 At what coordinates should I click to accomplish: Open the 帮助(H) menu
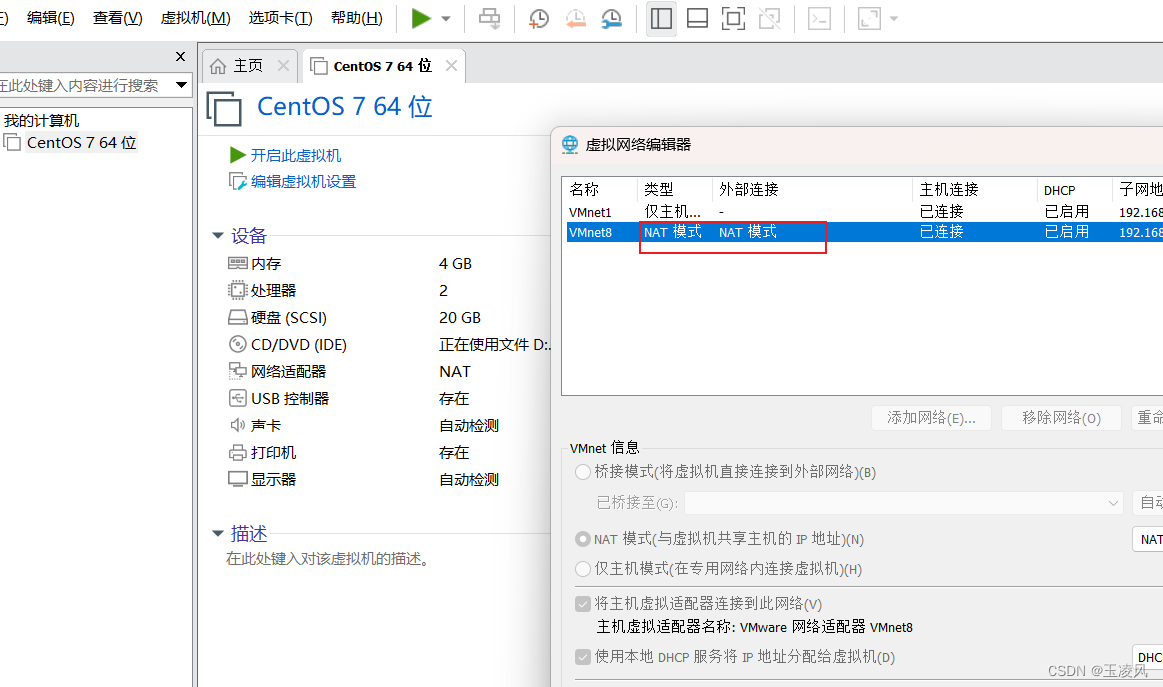pos(357,18)
